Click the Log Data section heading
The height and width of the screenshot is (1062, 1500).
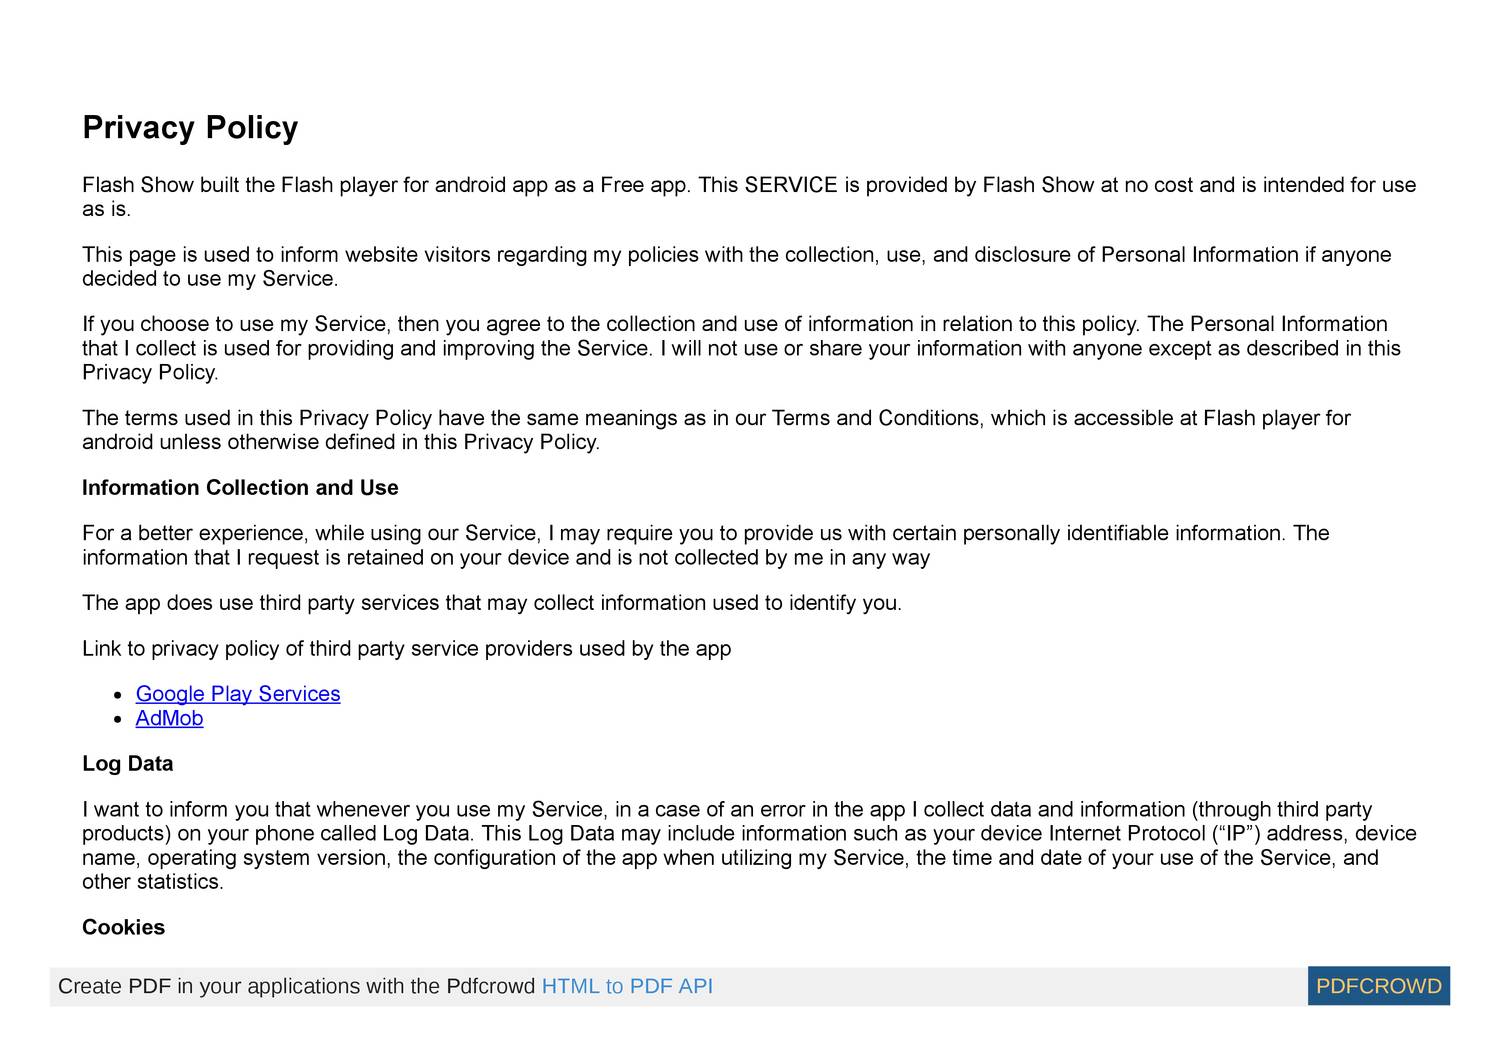click(127, 764)
